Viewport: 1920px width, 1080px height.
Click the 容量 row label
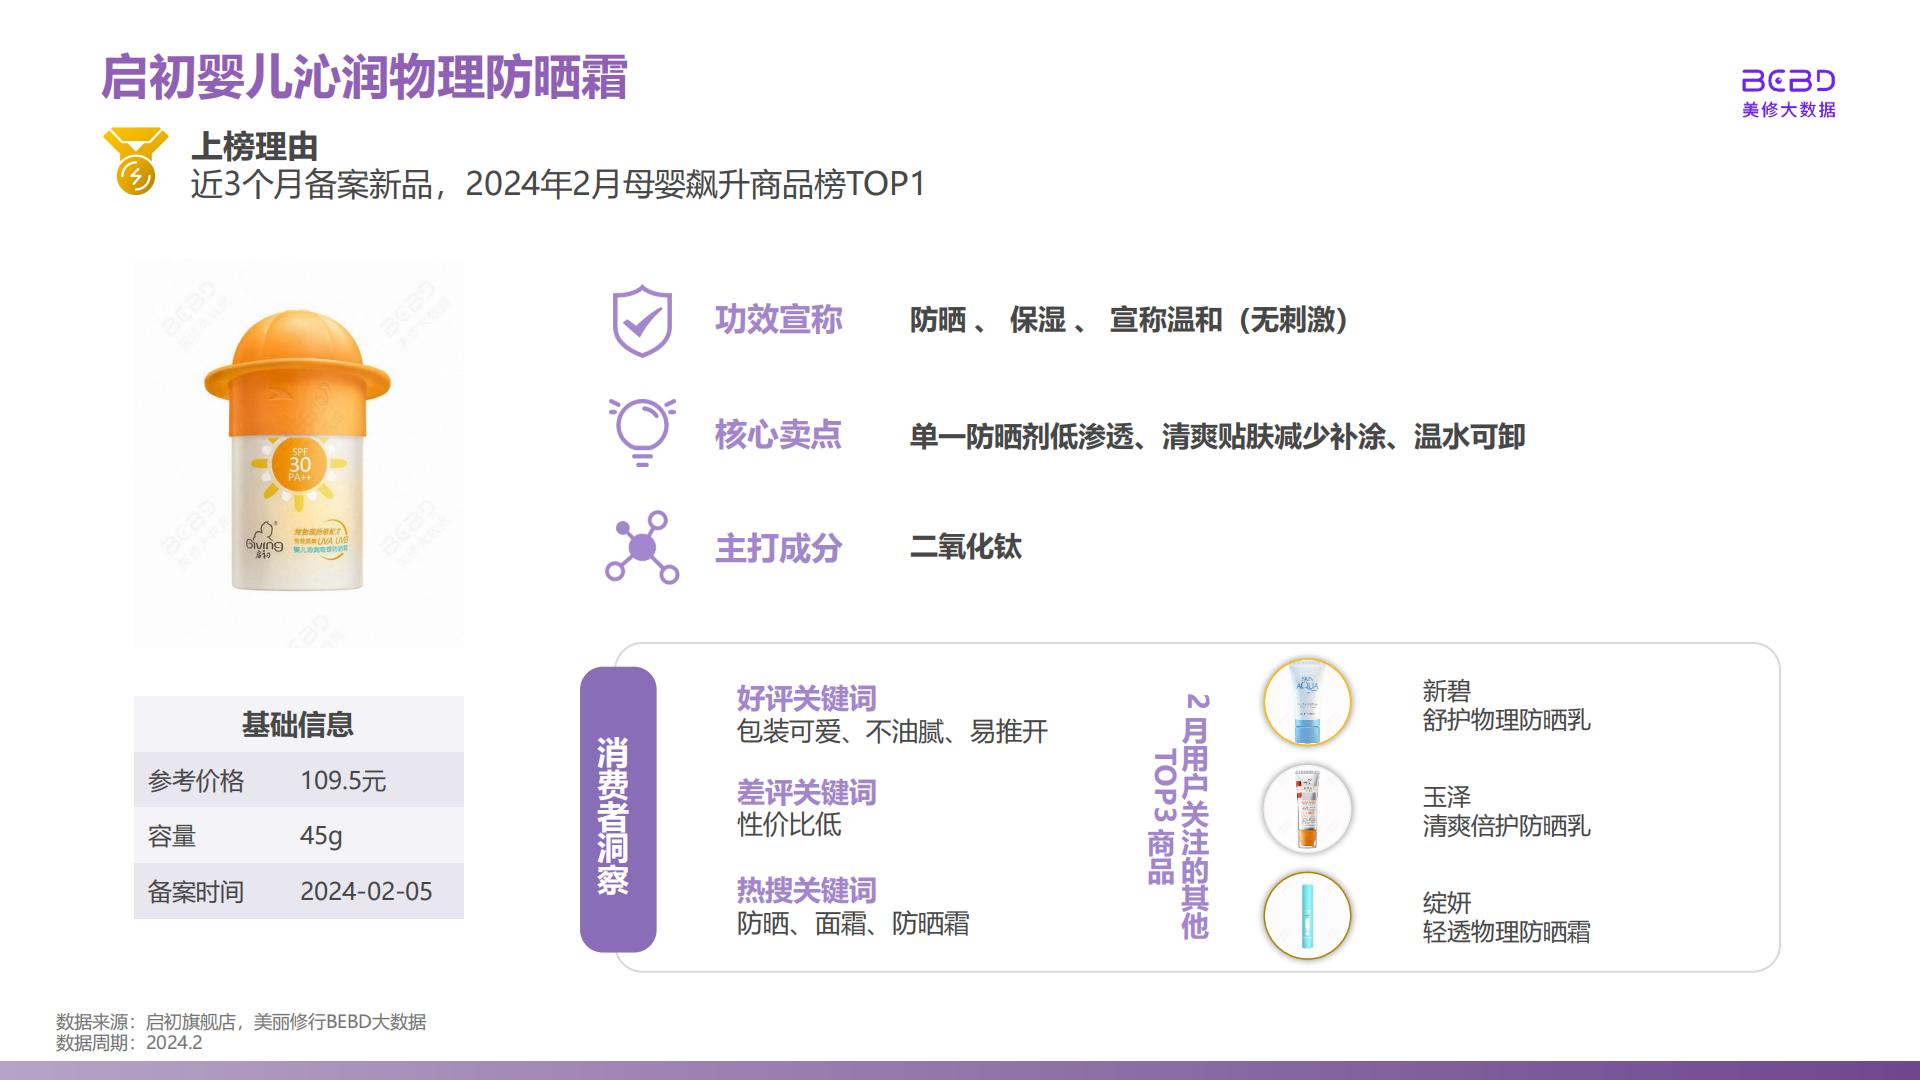click(172, 836)
